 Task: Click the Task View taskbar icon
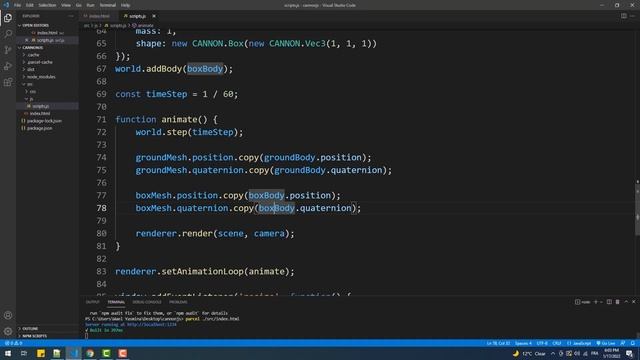[x=24, y=353]
